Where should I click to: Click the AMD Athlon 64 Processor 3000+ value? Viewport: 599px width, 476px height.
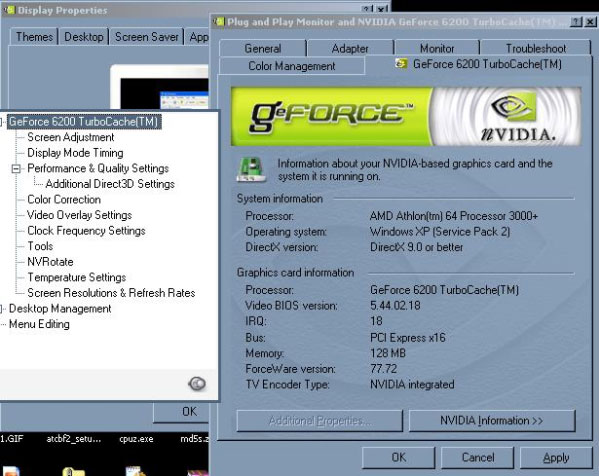coord(453,216)
